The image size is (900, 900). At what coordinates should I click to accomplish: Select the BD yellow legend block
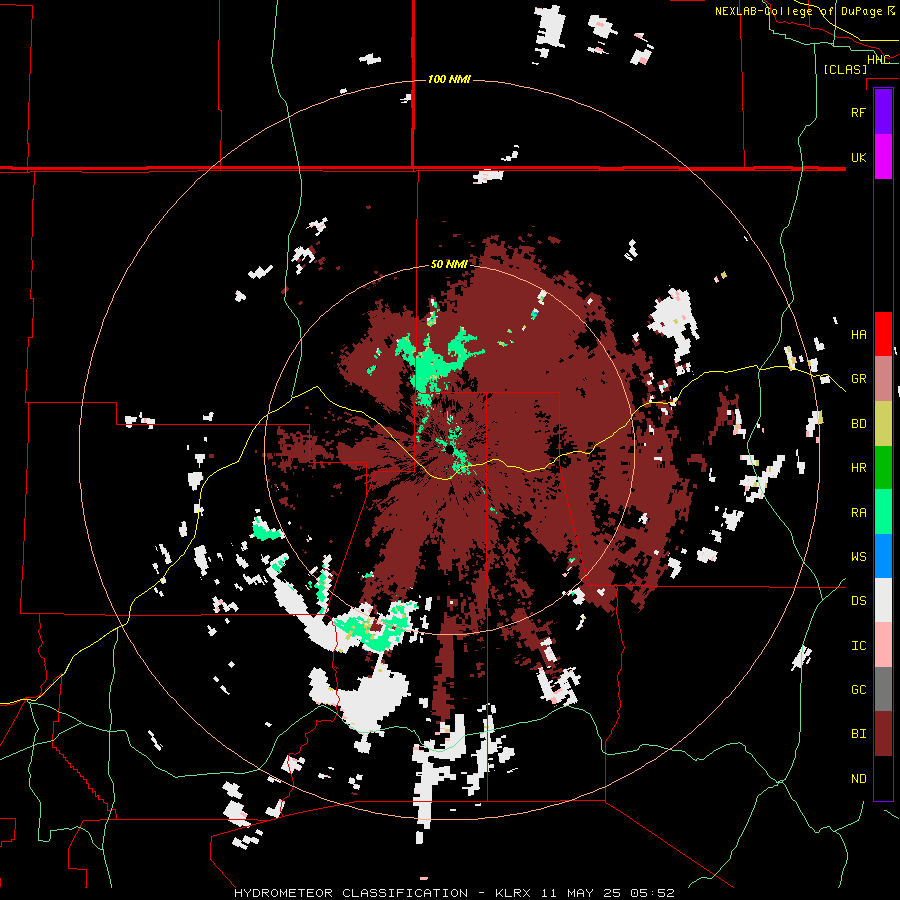click(x=883, y=423)
